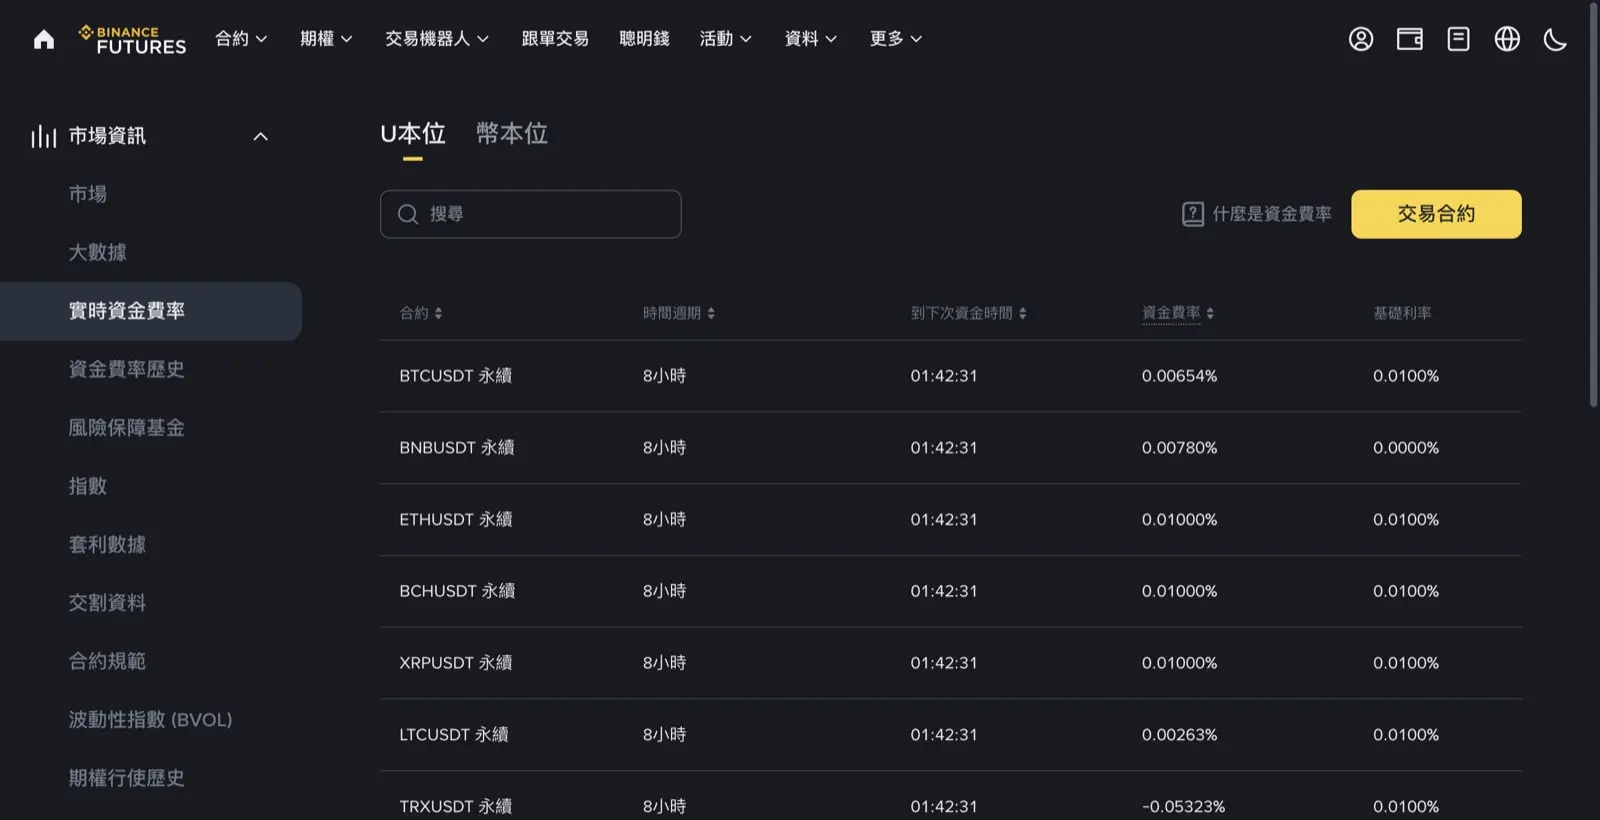Open 套利數據 in the sidebar
Image resolution: width=1600 pixels, height=820 pixels.
pos(107,545)
